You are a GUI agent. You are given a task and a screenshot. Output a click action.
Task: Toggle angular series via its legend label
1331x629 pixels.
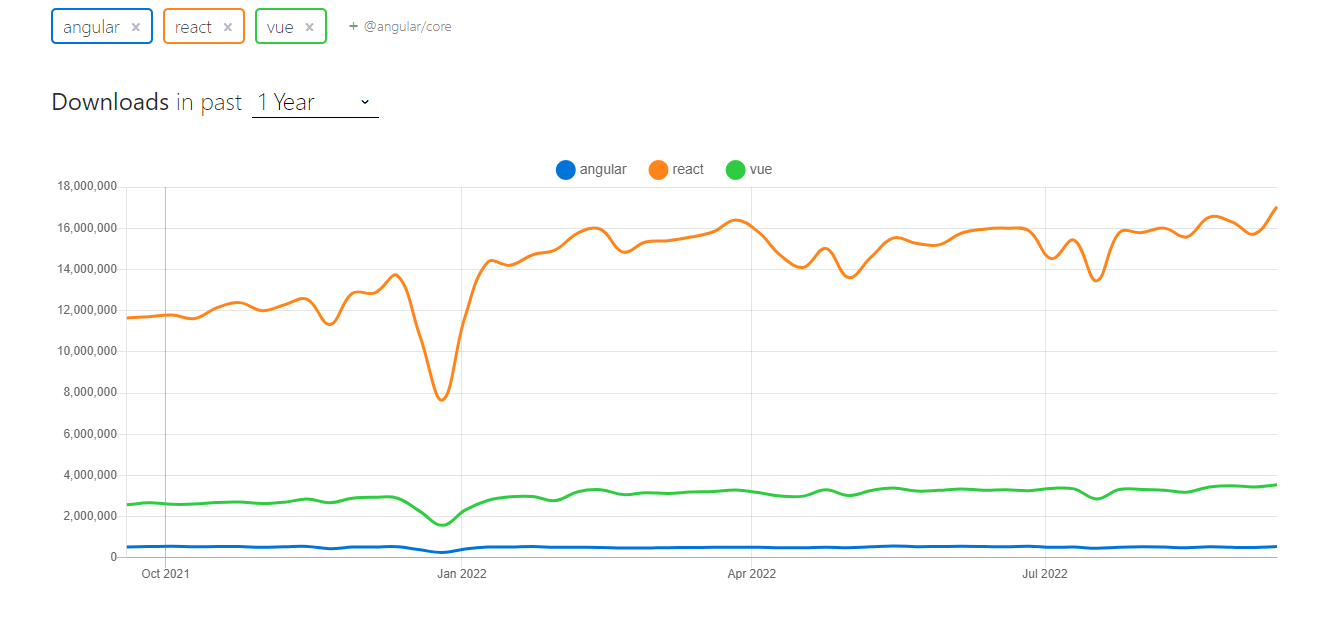603,170
